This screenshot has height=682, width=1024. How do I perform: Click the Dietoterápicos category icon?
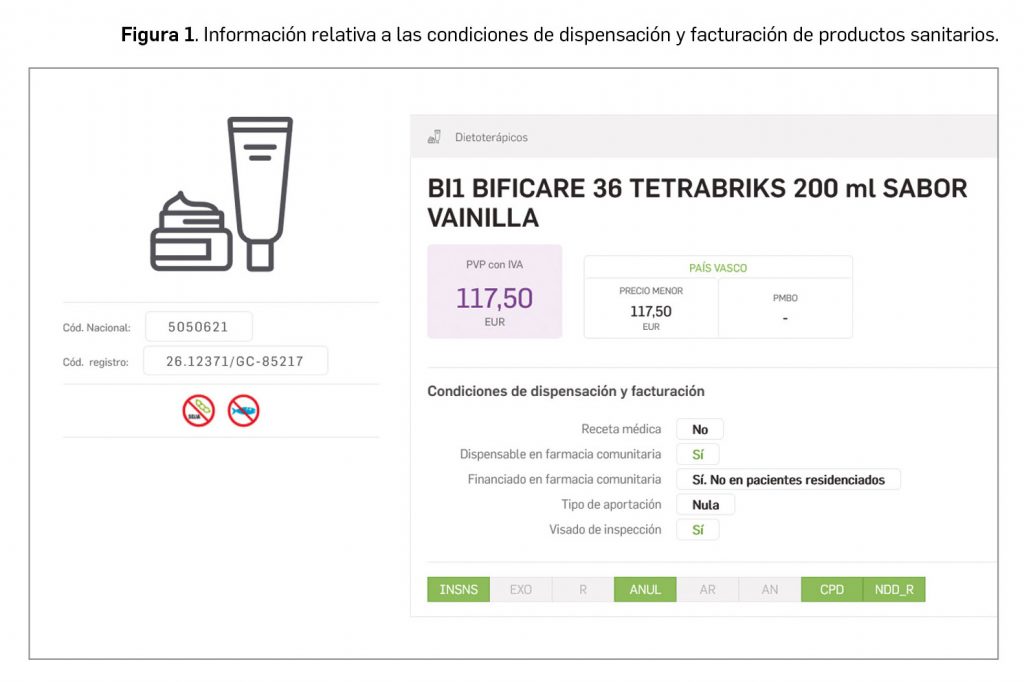[435, 137]
